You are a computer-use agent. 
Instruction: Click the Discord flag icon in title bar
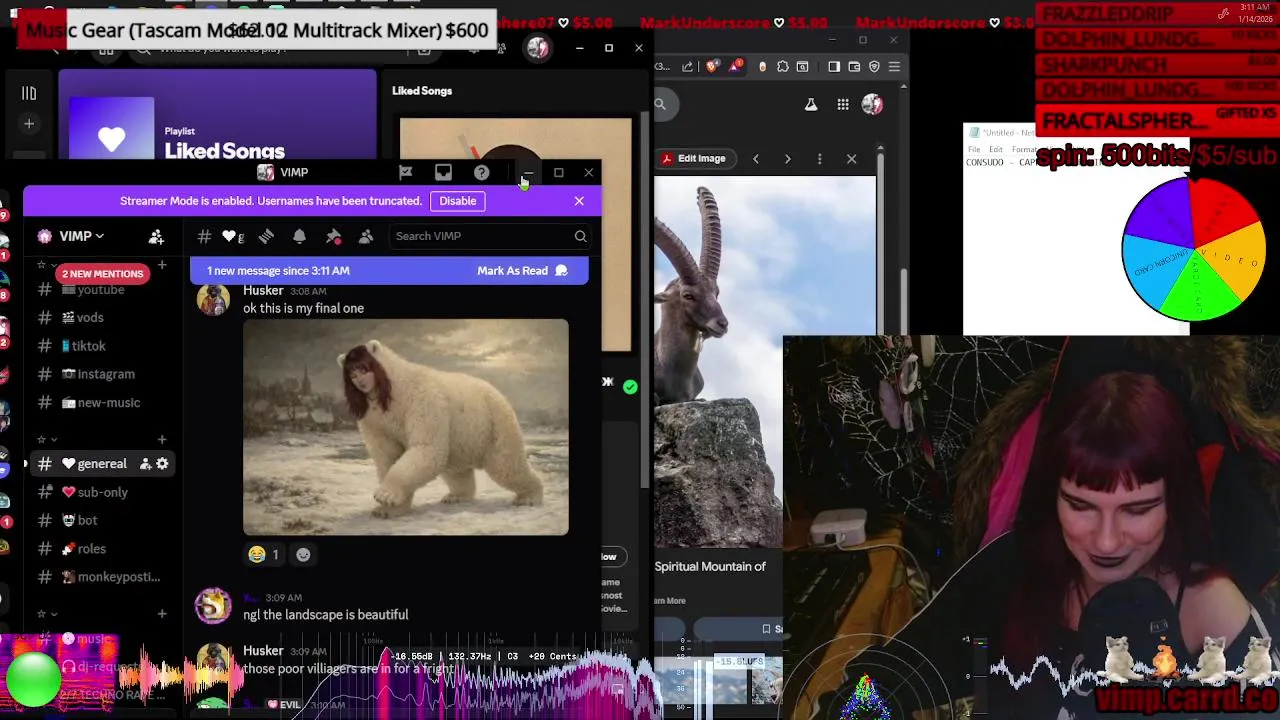[405, 172]
